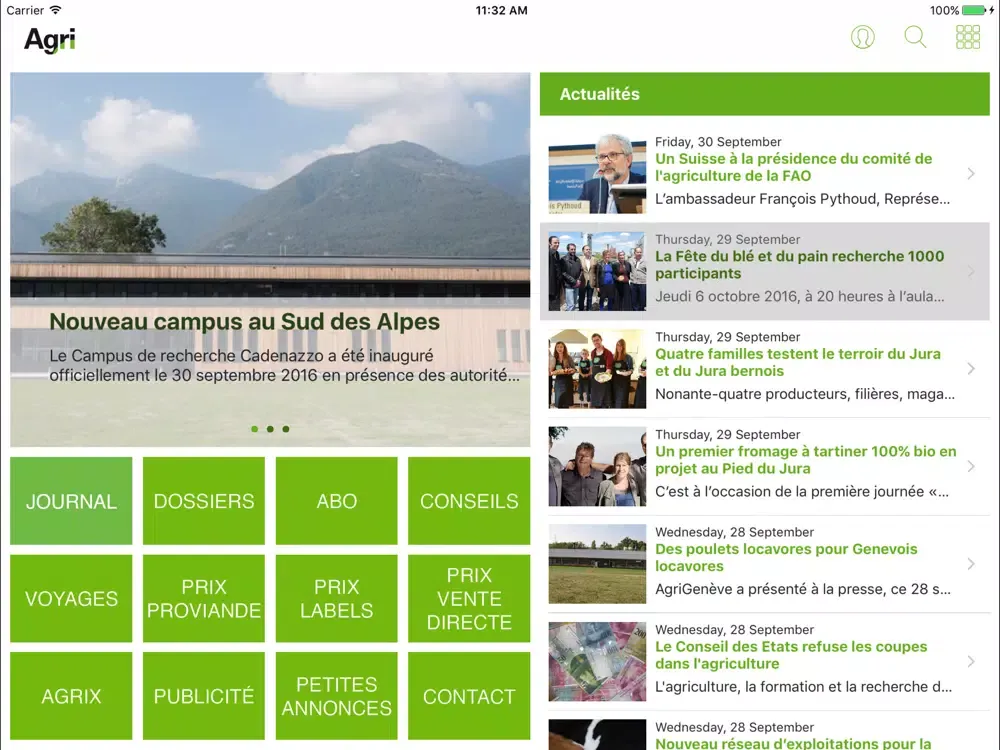Open the PUBLICITÉ tile
The height and width of the screenshot is (750, 1000).
coord(203,696)
